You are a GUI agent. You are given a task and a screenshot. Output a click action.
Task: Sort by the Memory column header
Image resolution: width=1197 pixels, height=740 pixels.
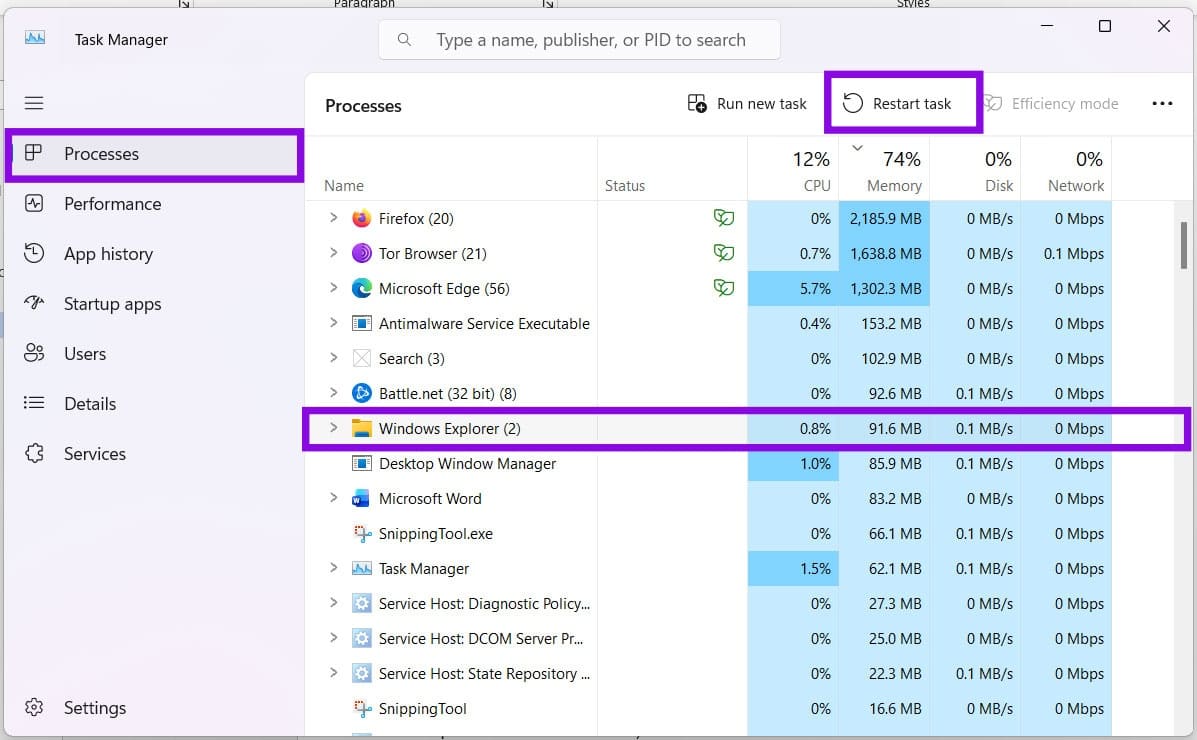tap(884, 169)
